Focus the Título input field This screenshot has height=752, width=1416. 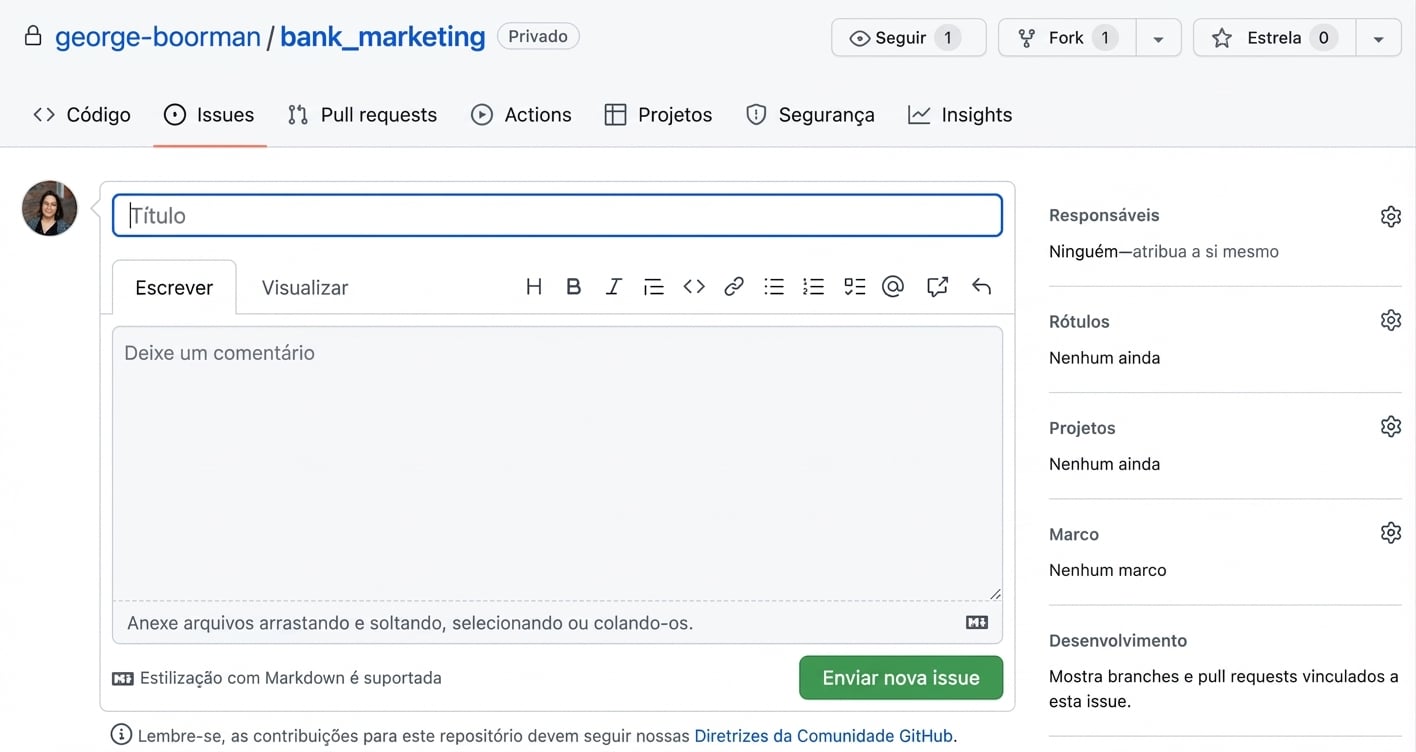click(x=557, y=215)
